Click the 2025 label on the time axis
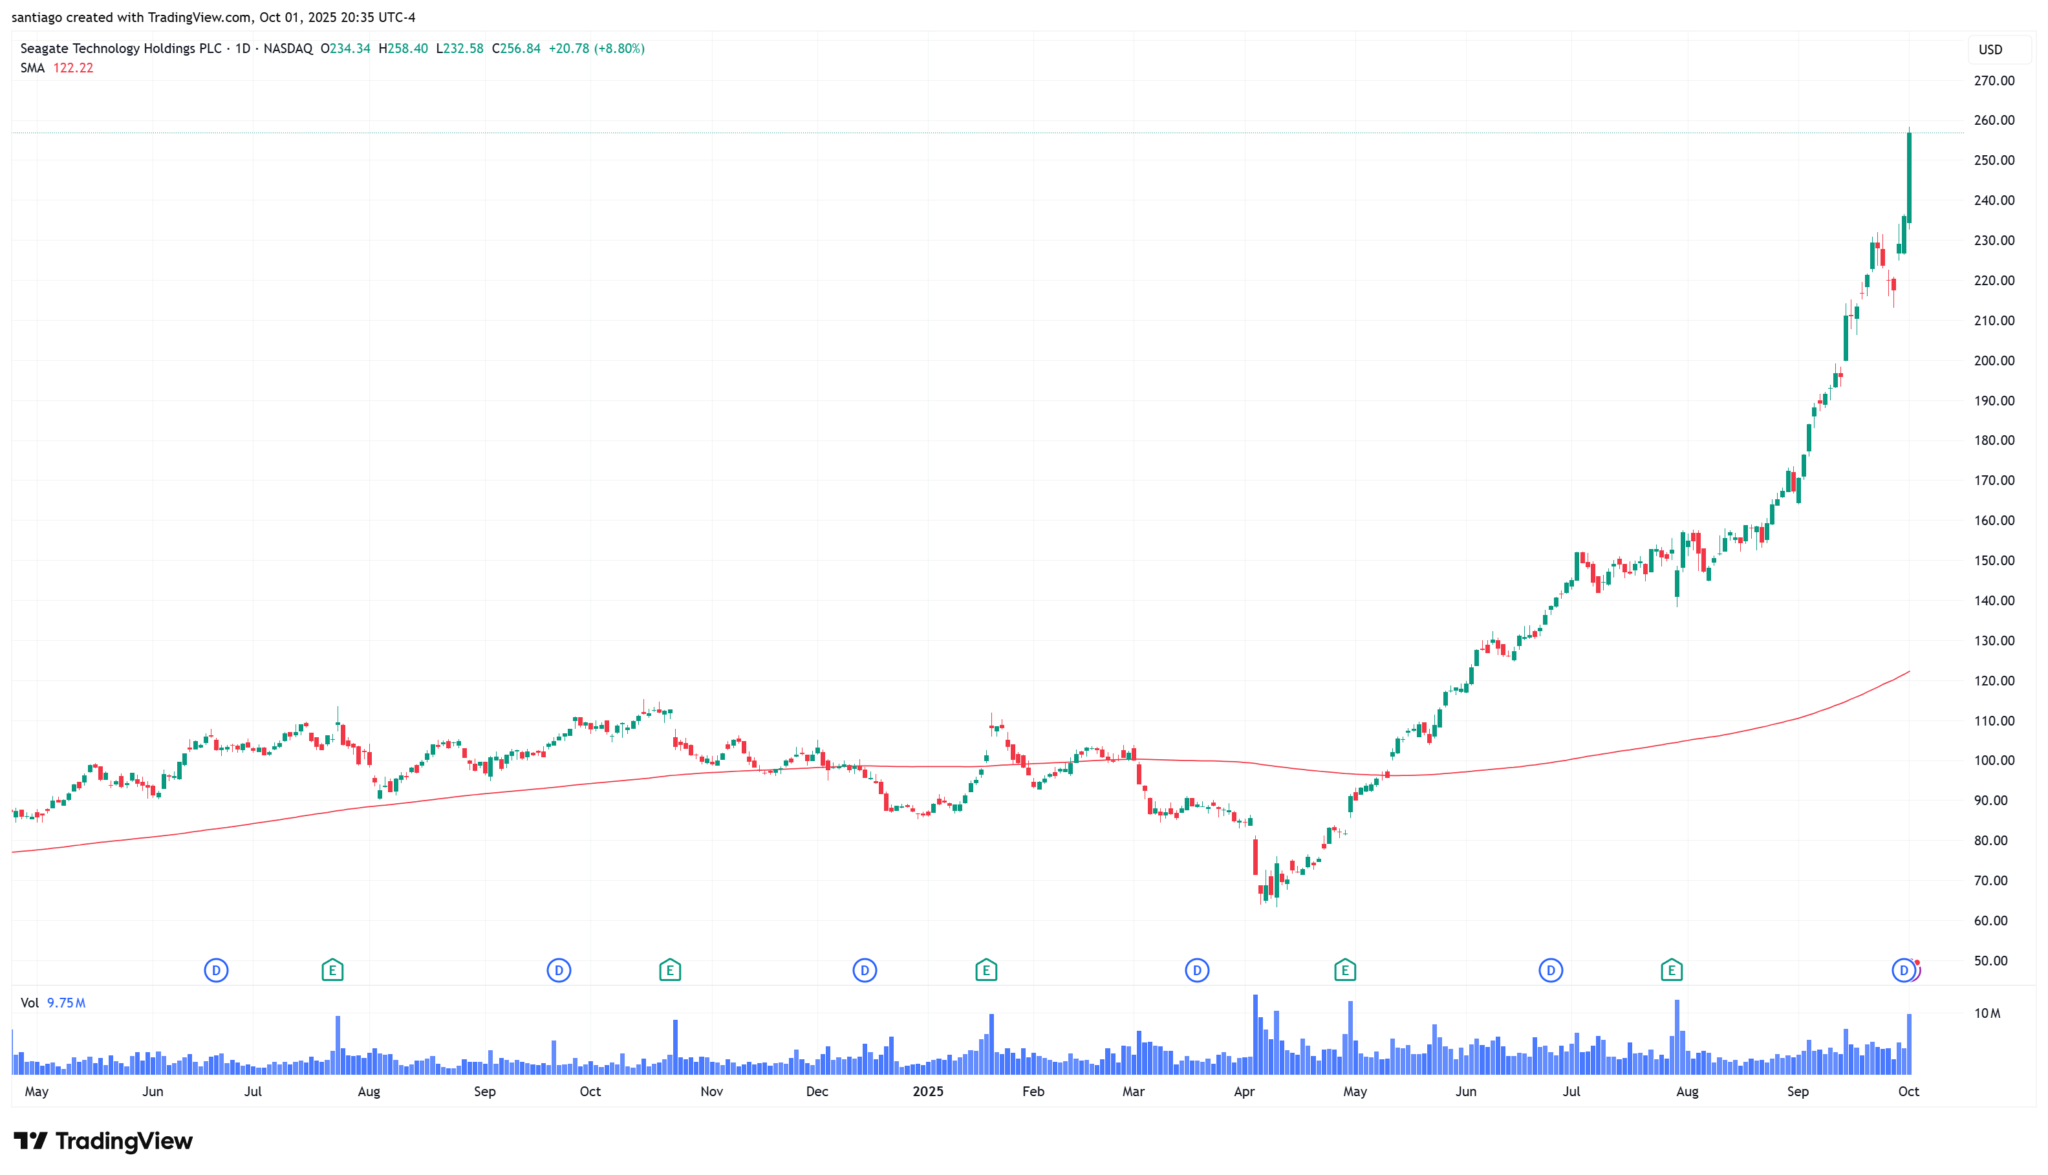 point(928,1091)
